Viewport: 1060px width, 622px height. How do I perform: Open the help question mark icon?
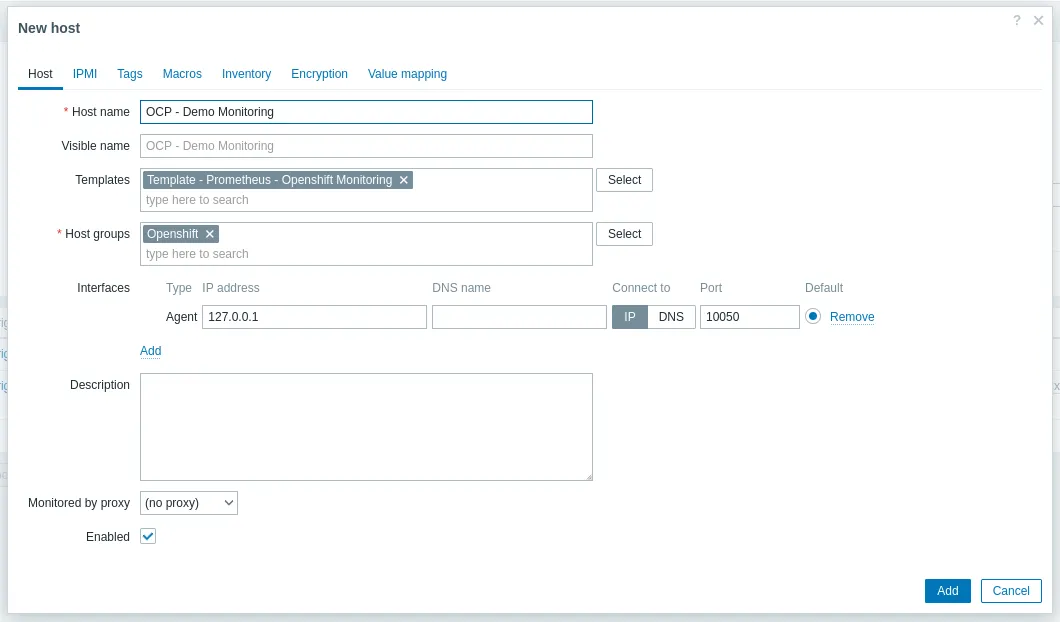pyautogui.click(x=1016, y=20)
